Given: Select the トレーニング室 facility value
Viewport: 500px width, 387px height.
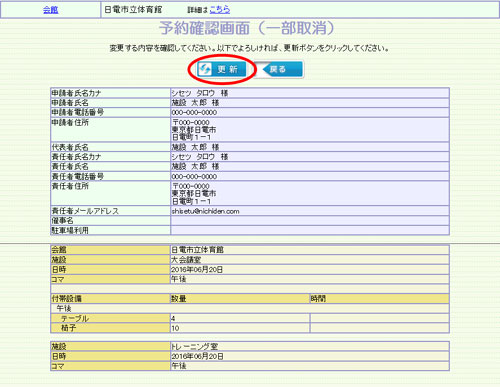Looking at the screenshot, I should pos(195,346).
